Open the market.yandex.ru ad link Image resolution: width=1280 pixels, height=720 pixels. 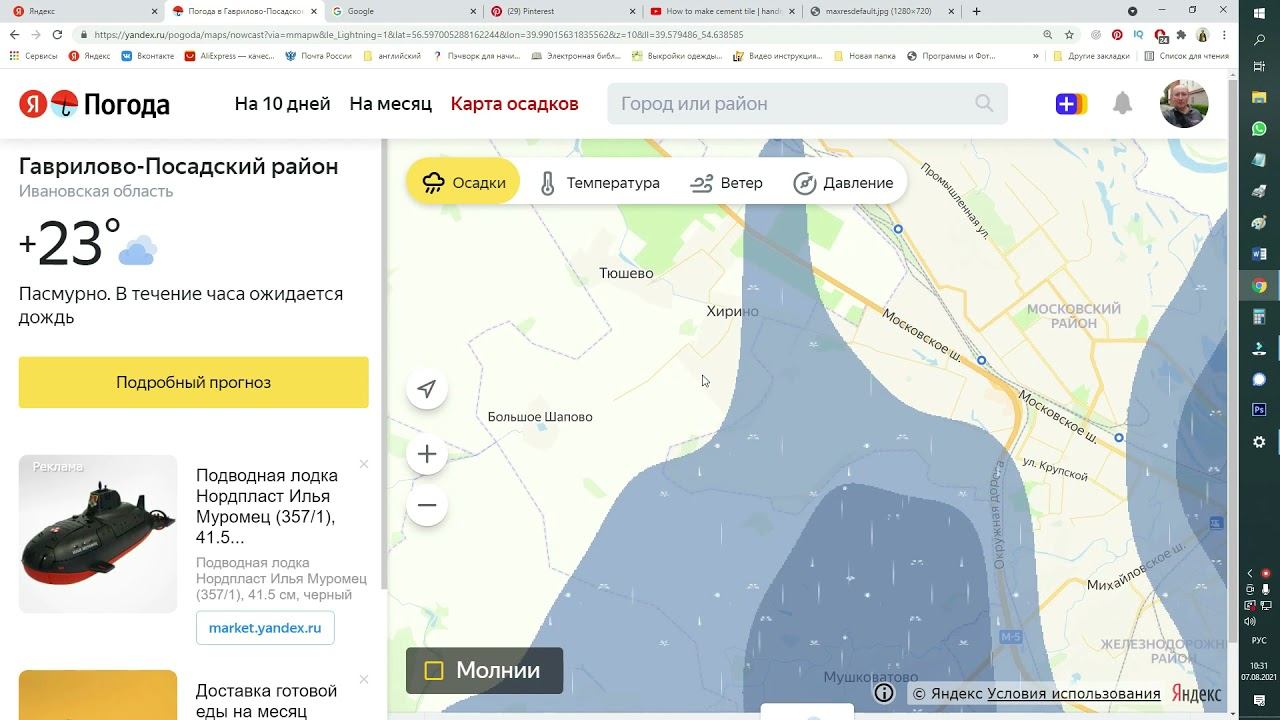[x=265, y=628]
